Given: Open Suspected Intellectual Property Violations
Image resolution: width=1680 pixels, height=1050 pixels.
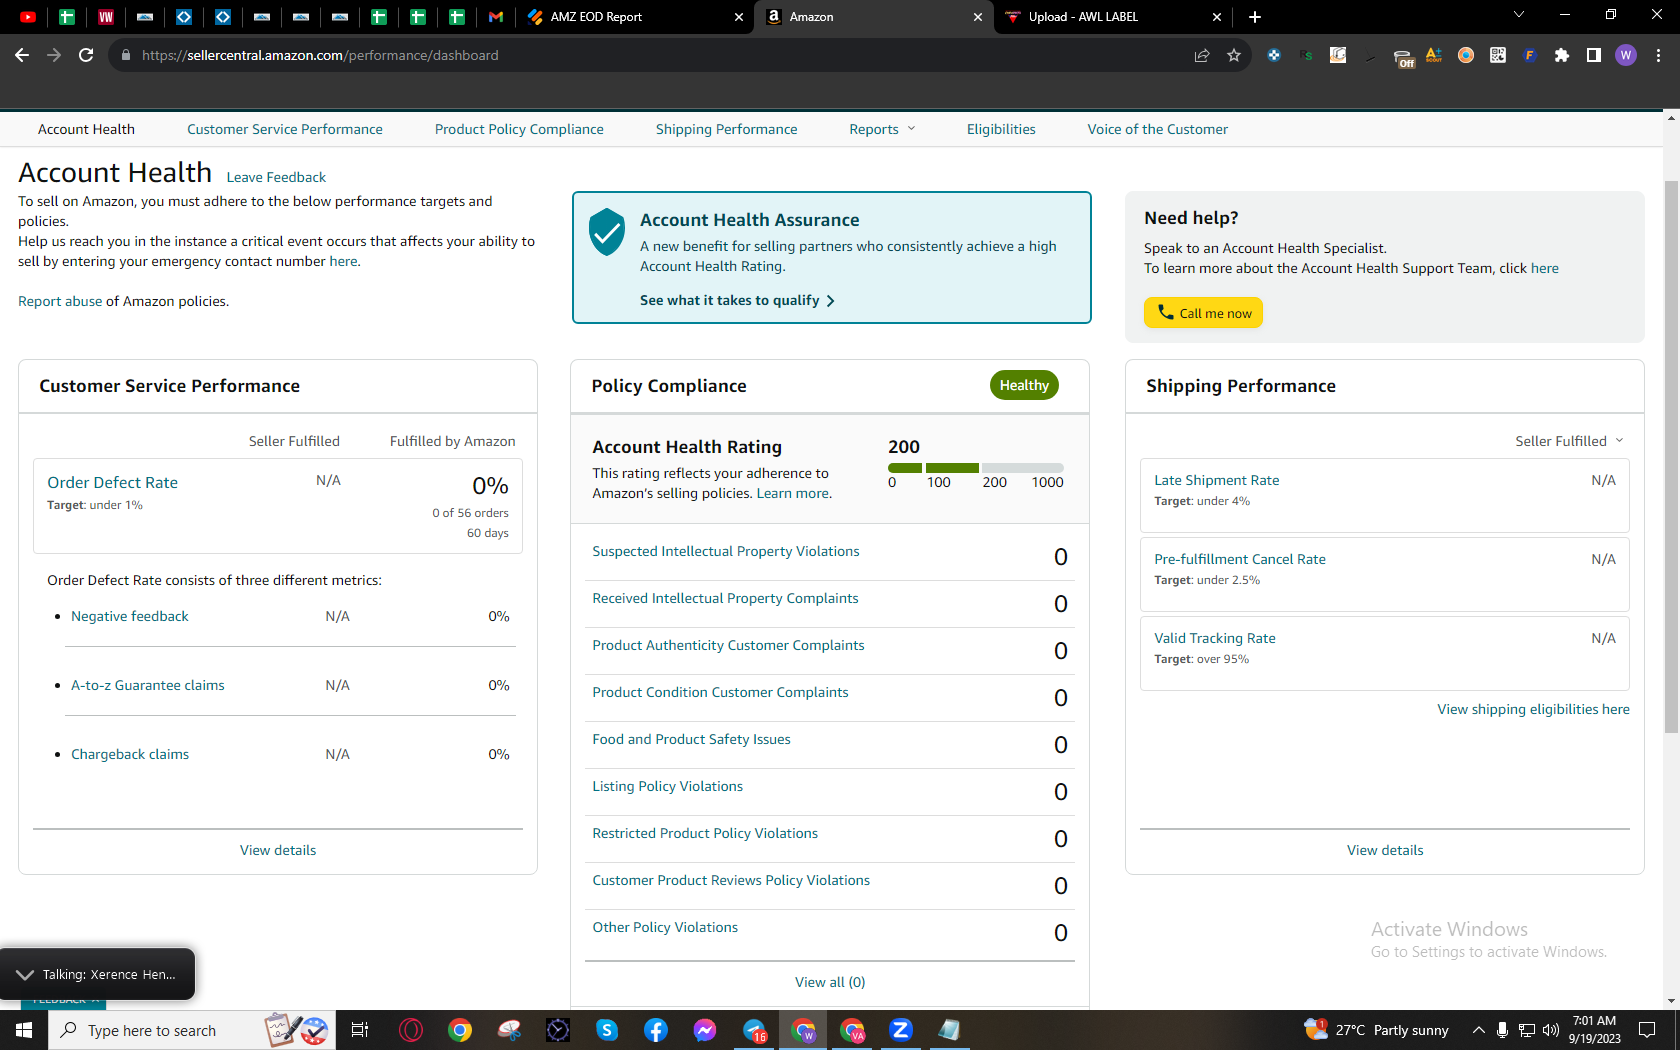Looking at the screenshot, I should (726, 551).
